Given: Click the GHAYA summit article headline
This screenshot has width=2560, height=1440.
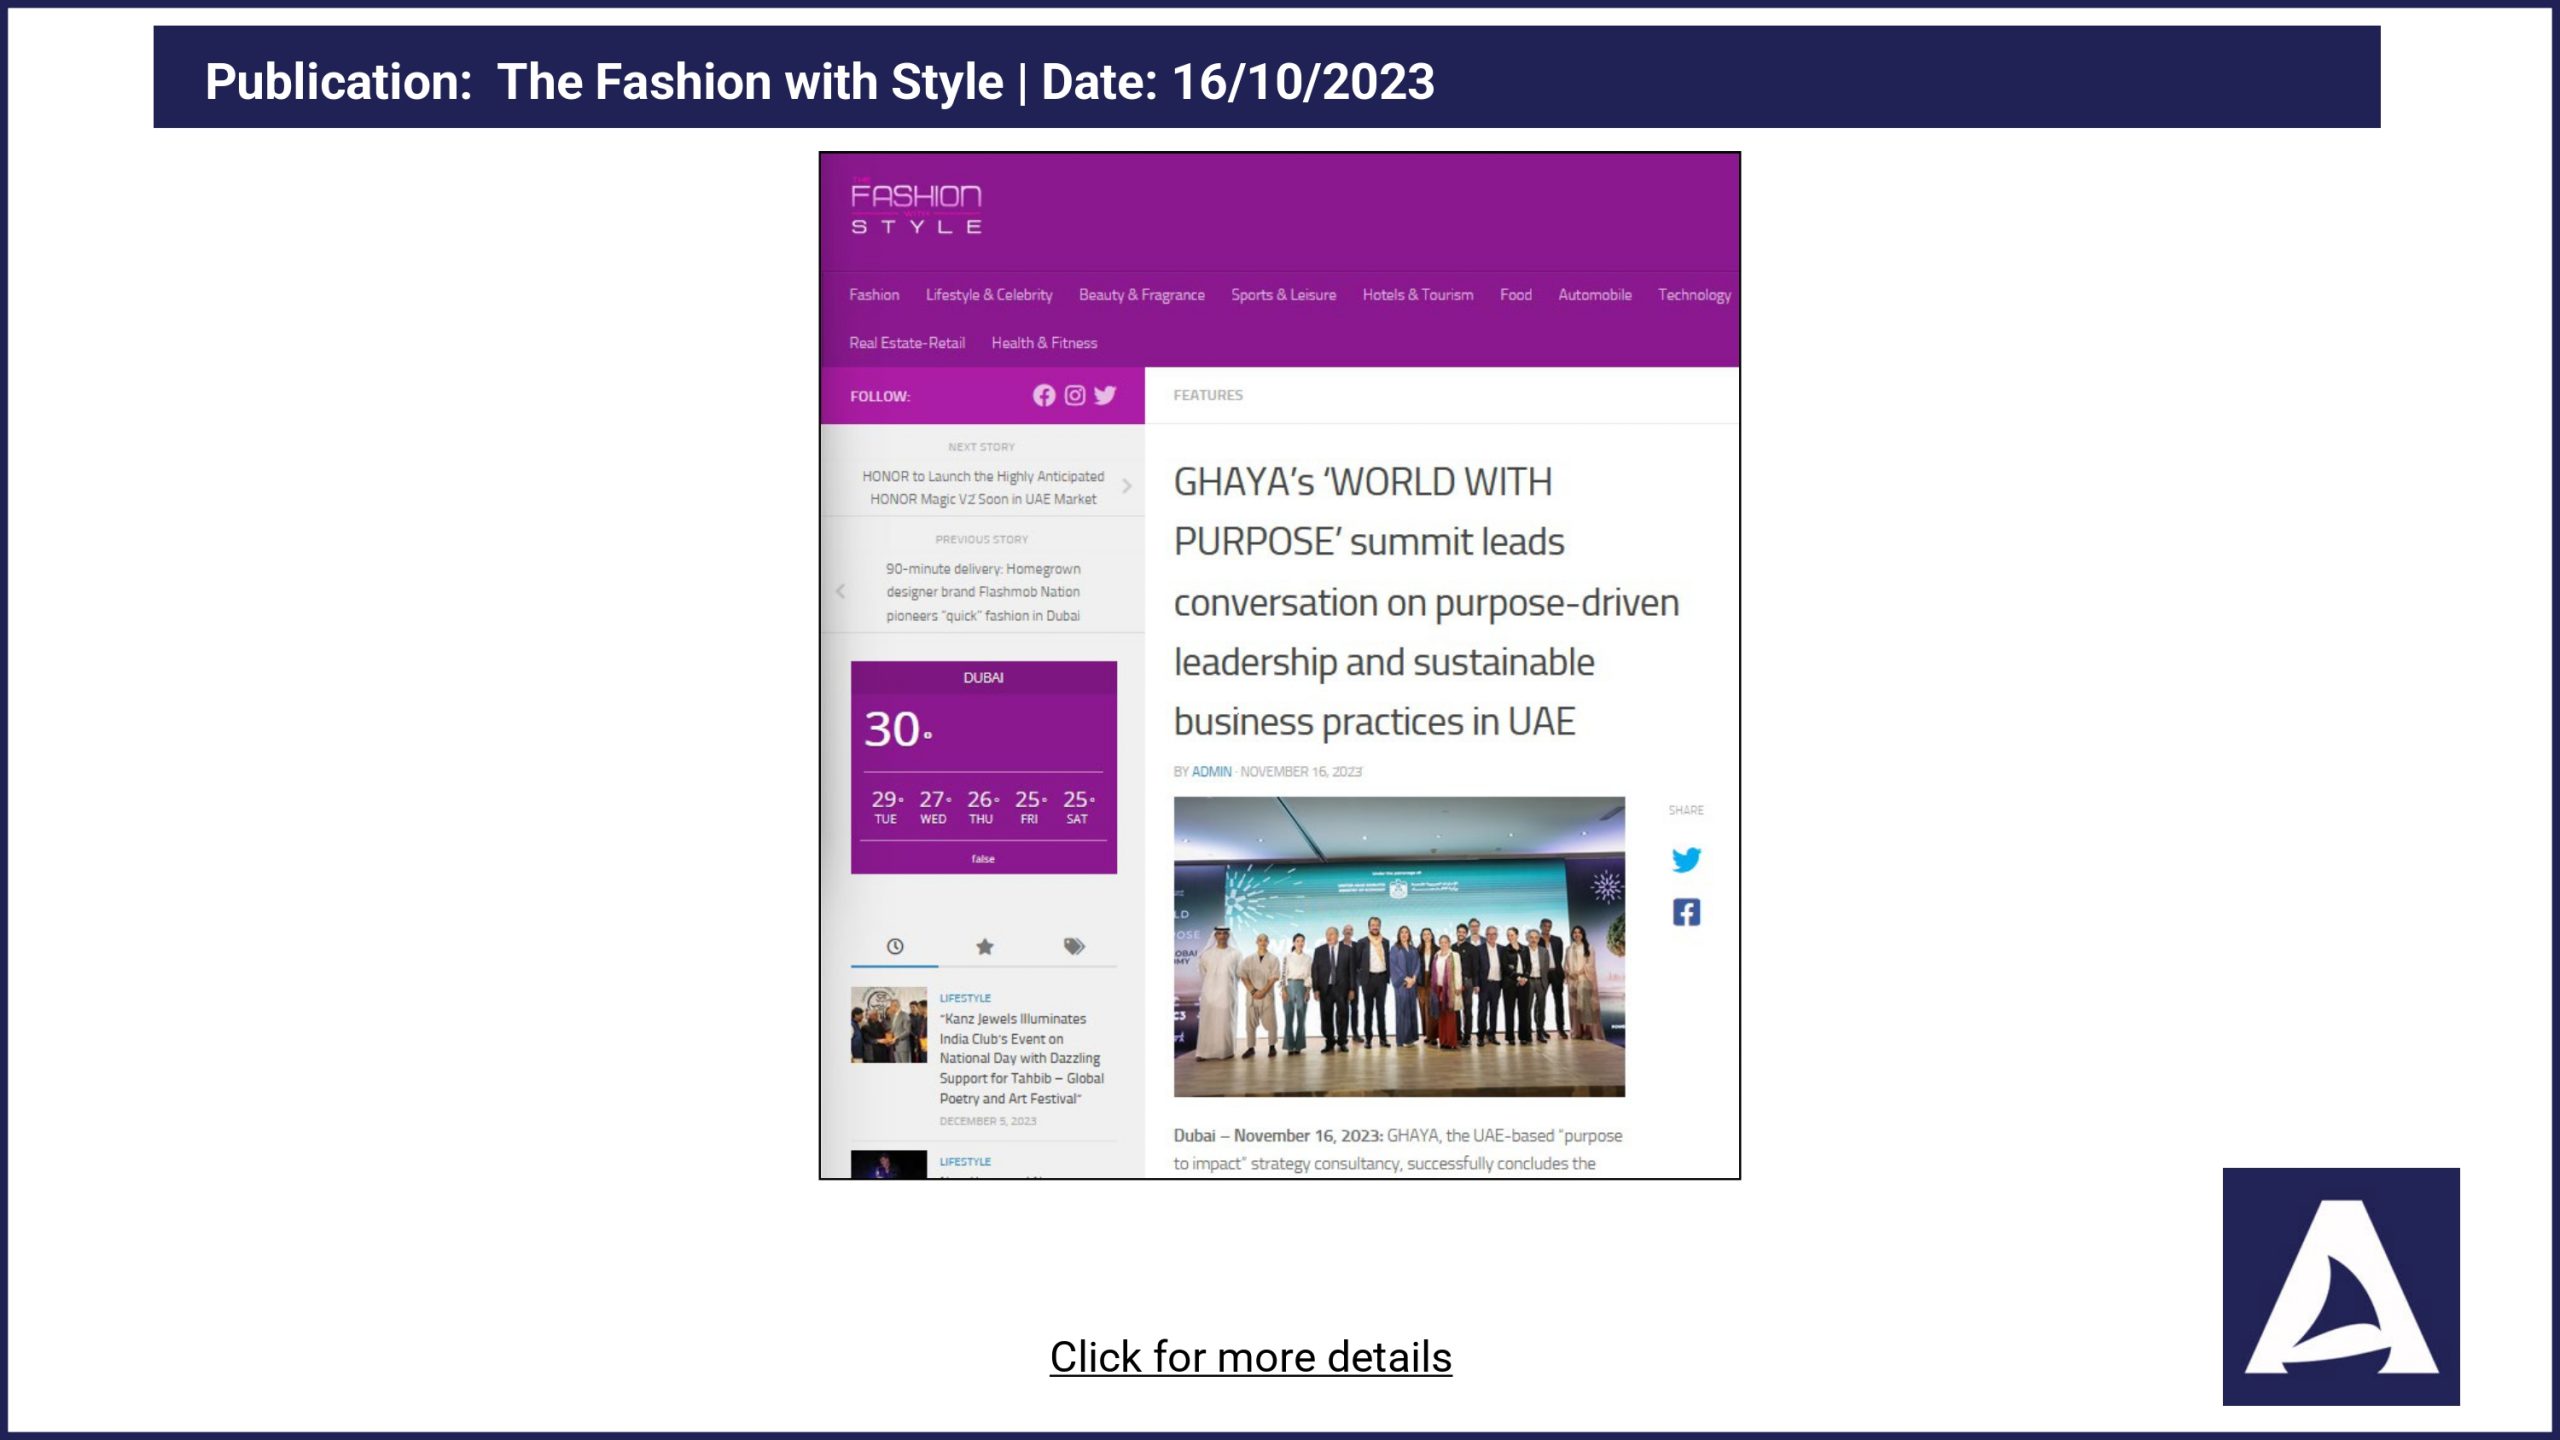Looking at the screenshot, I should pyautogui.click(x=1426, y=602).
